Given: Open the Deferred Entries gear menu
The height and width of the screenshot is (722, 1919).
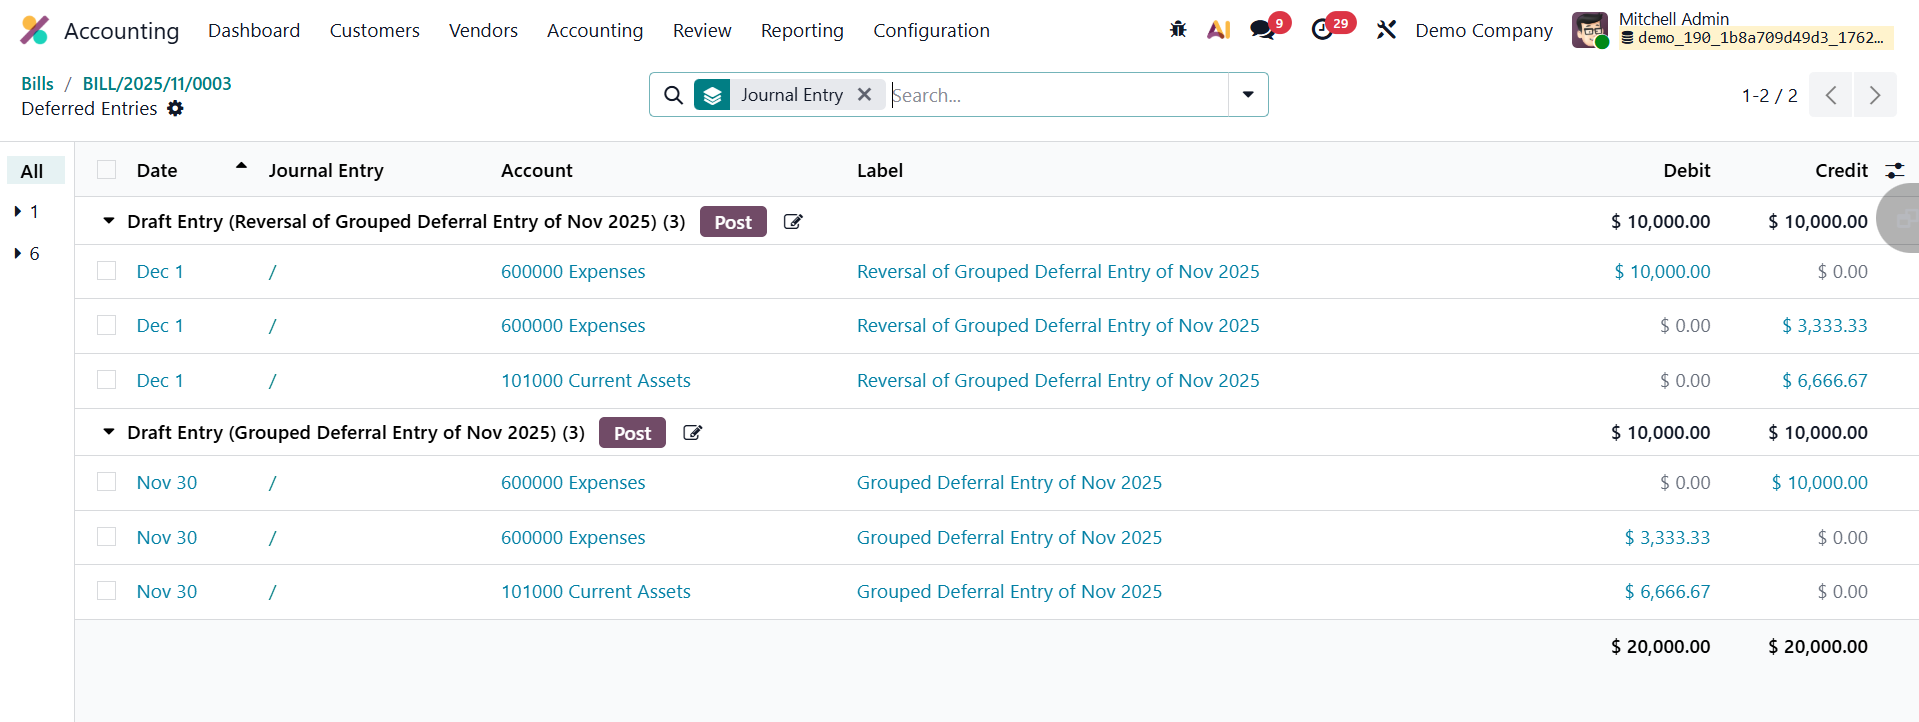Looking at the screenshot, I should tap(176, 108).
